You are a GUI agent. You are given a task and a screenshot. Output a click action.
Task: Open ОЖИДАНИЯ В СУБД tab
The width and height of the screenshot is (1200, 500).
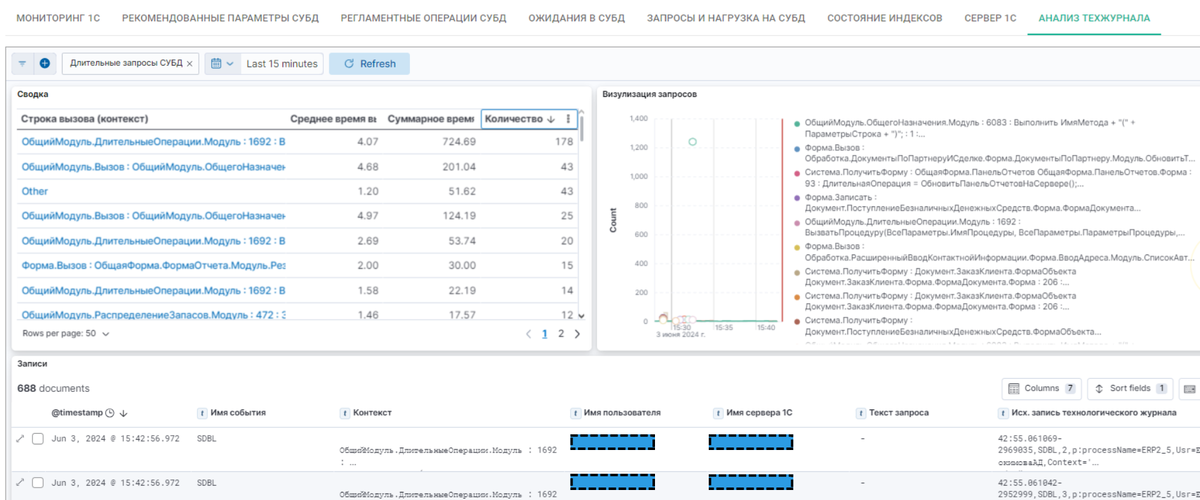(x=577, y=18)
